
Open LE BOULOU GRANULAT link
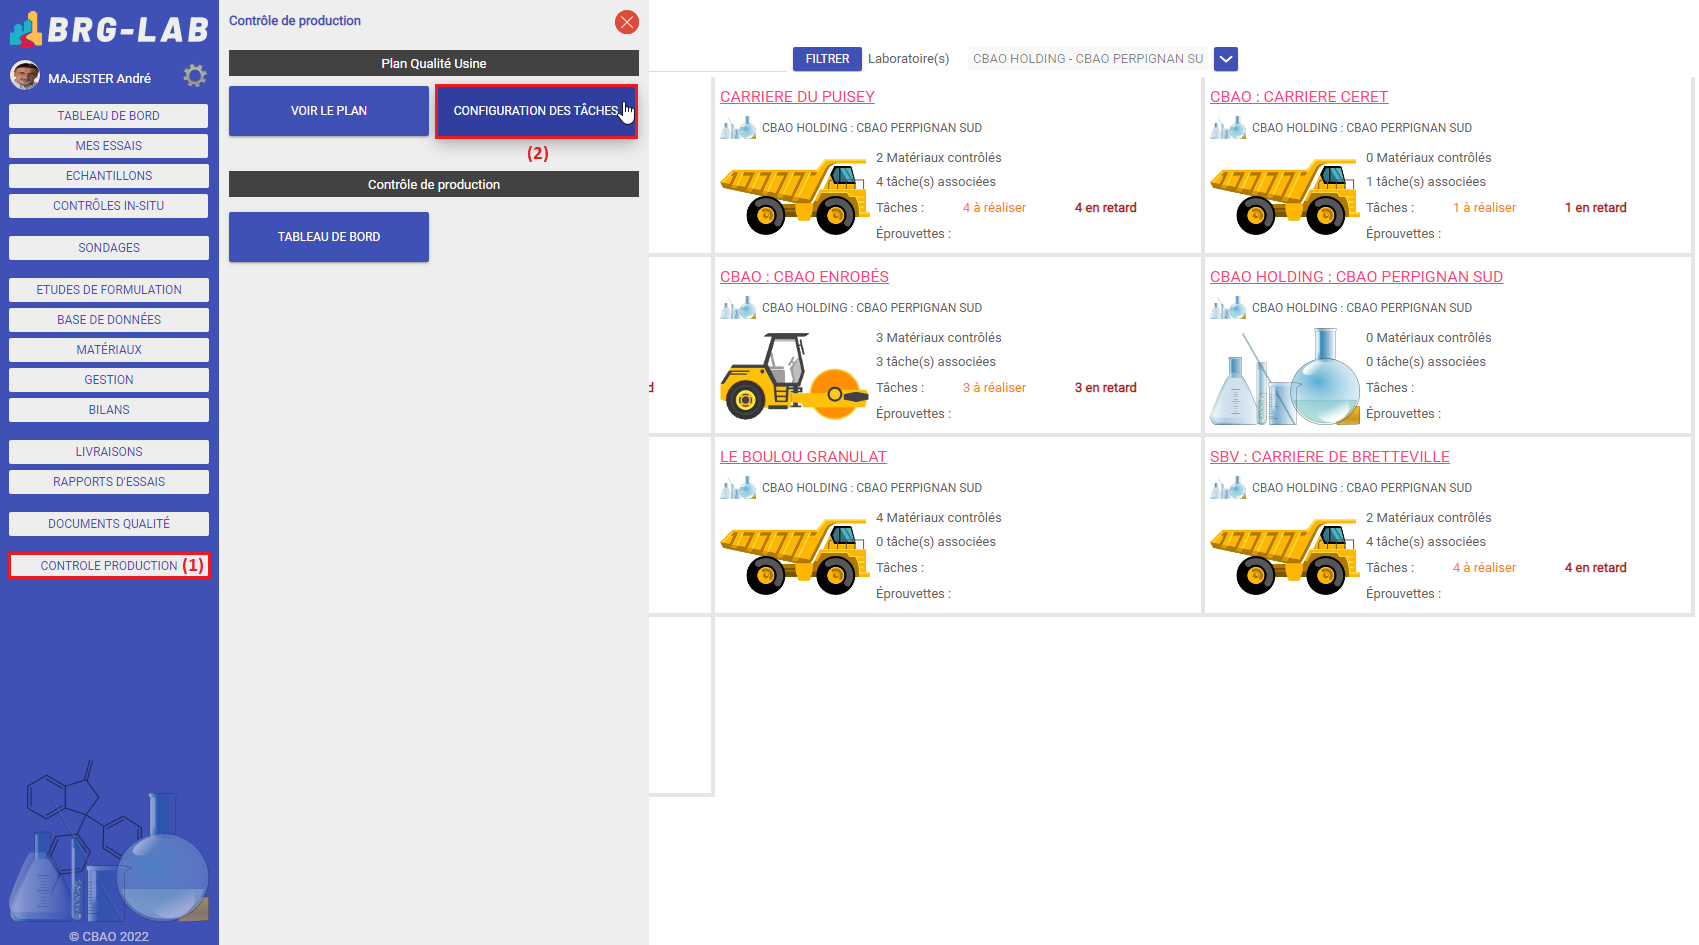pos(803,457)
